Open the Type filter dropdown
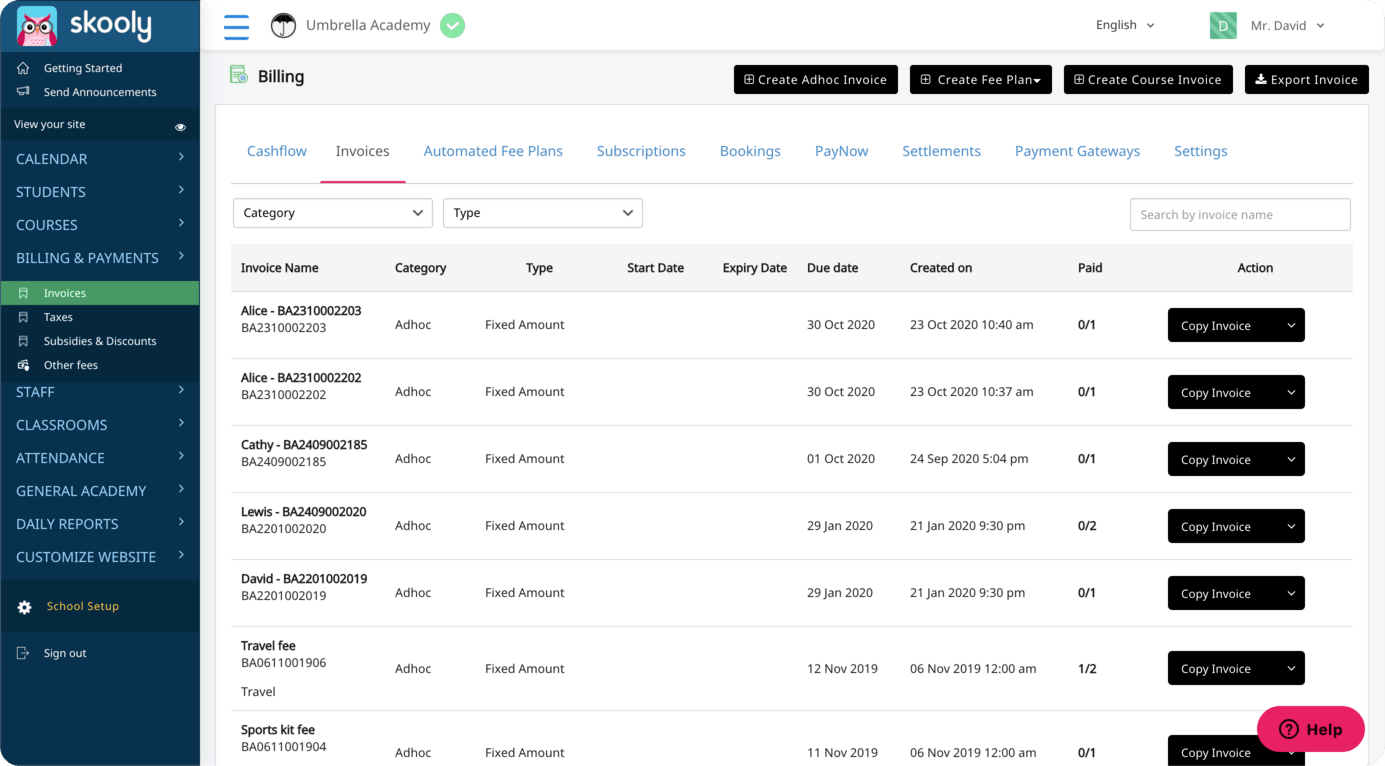1385x766 pixels. pyautogui.click(x=542, y=213)
